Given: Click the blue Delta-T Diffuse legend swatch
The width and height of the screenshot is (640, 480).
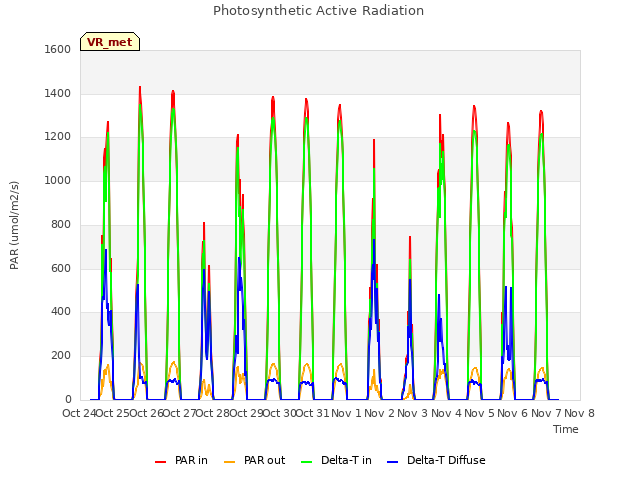Looking at the screenshot, I should 392,462.
